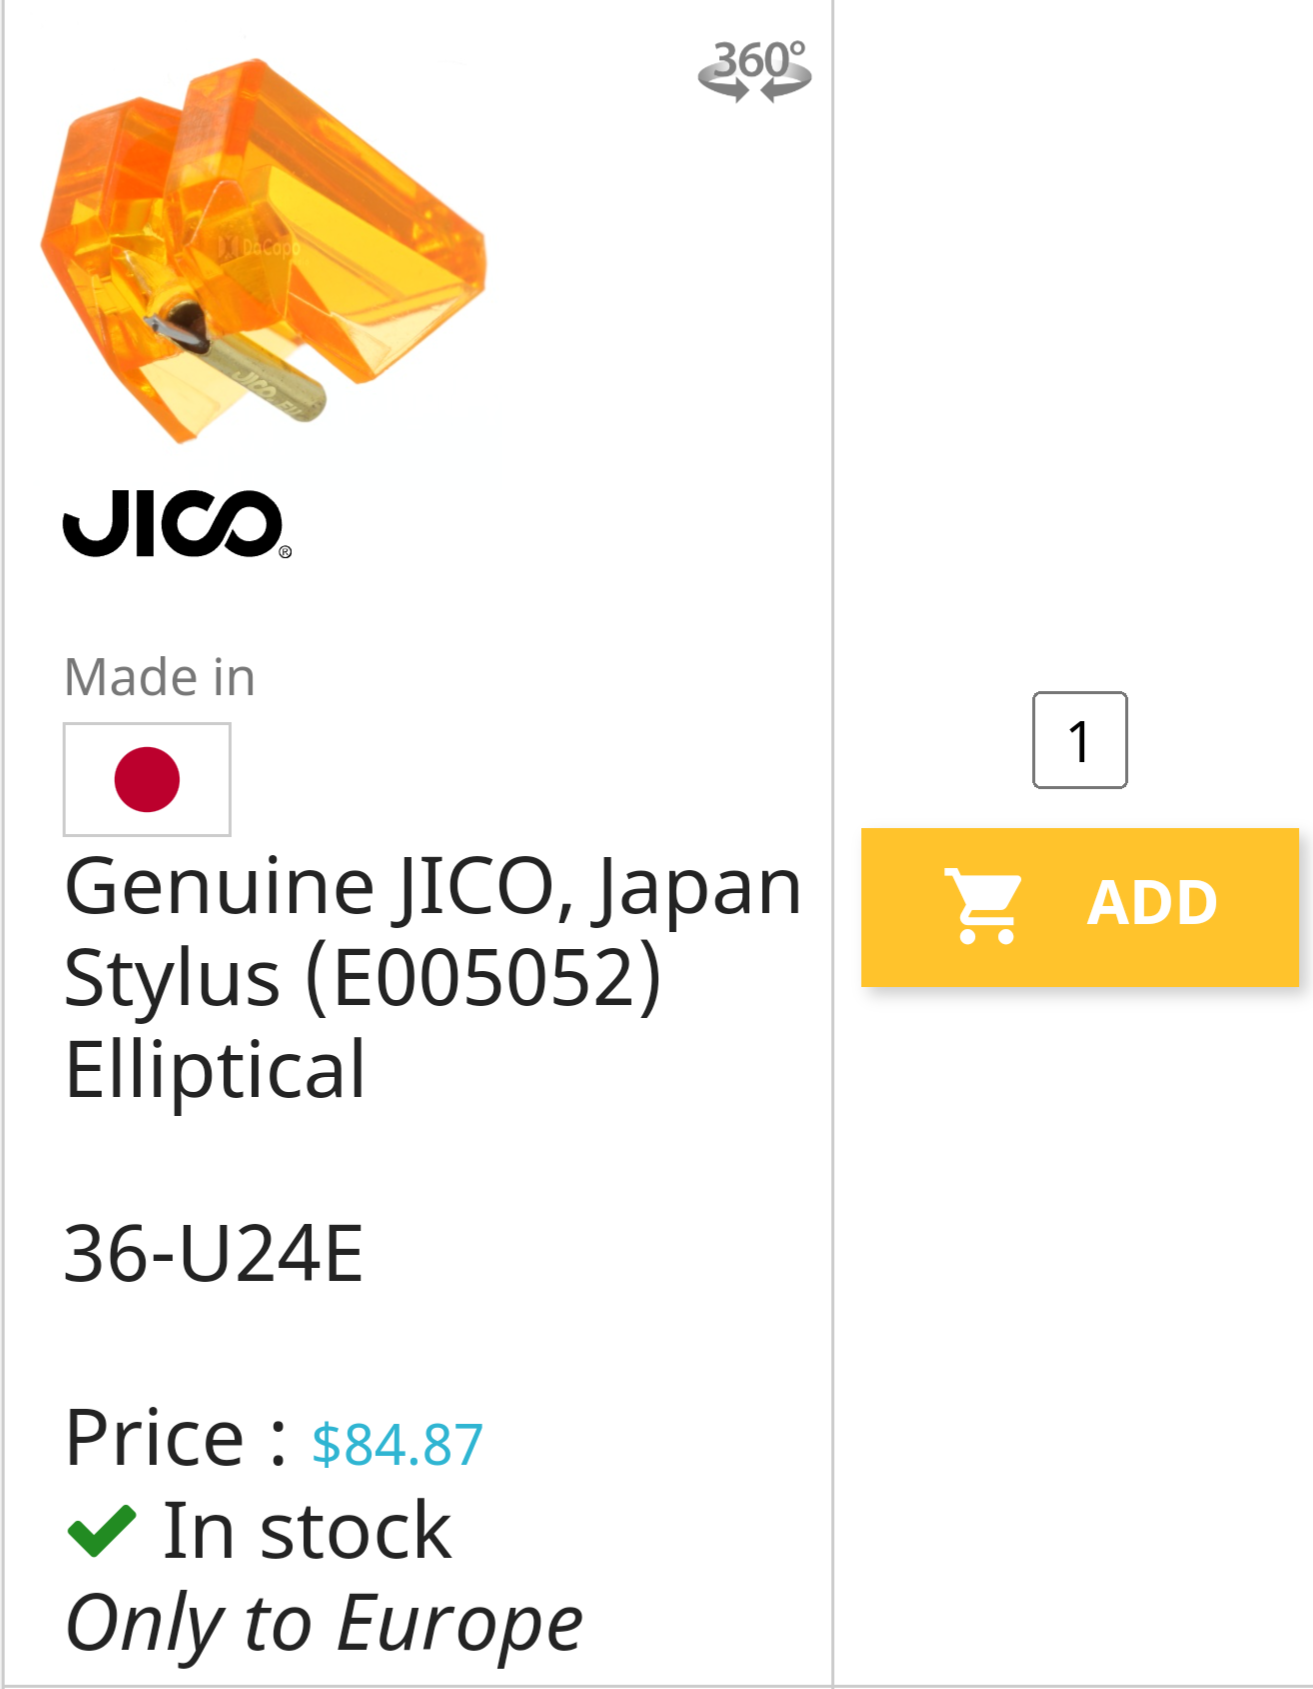Viewport: 1313px width, 1689px height.
Task: Open the 360° rotation view
Action: point(754,70)
